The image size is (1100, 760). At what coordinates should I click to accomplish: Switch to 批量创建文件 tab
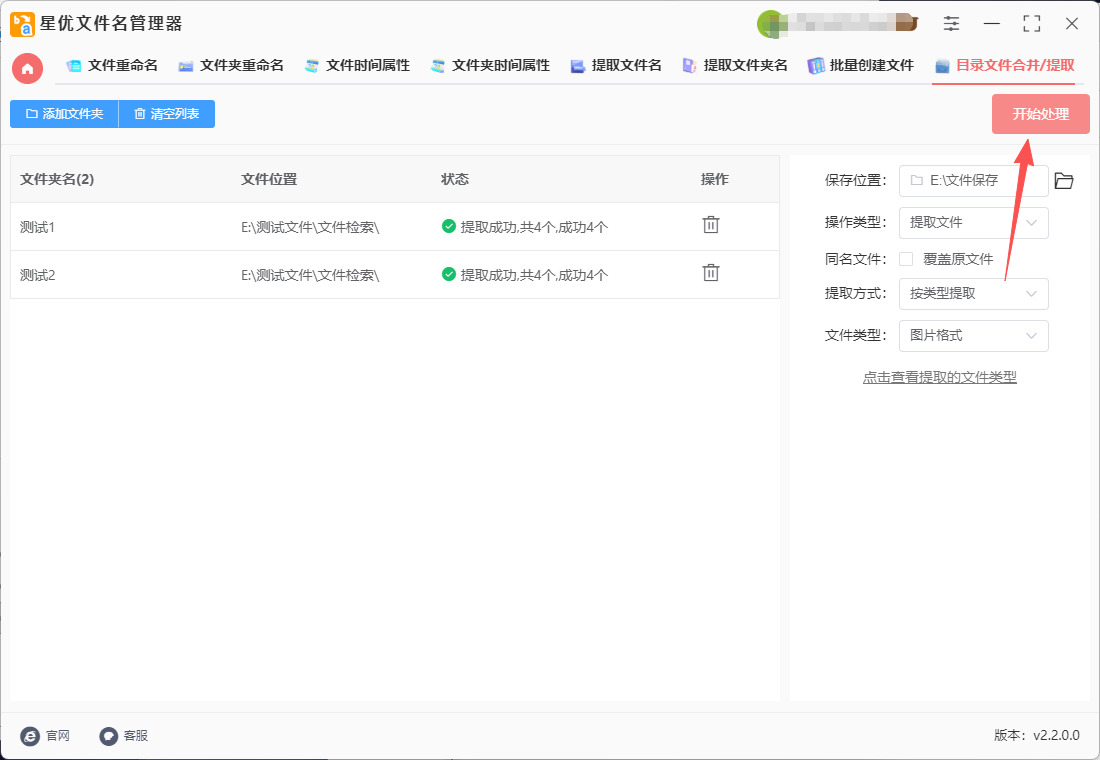(861, 66)
